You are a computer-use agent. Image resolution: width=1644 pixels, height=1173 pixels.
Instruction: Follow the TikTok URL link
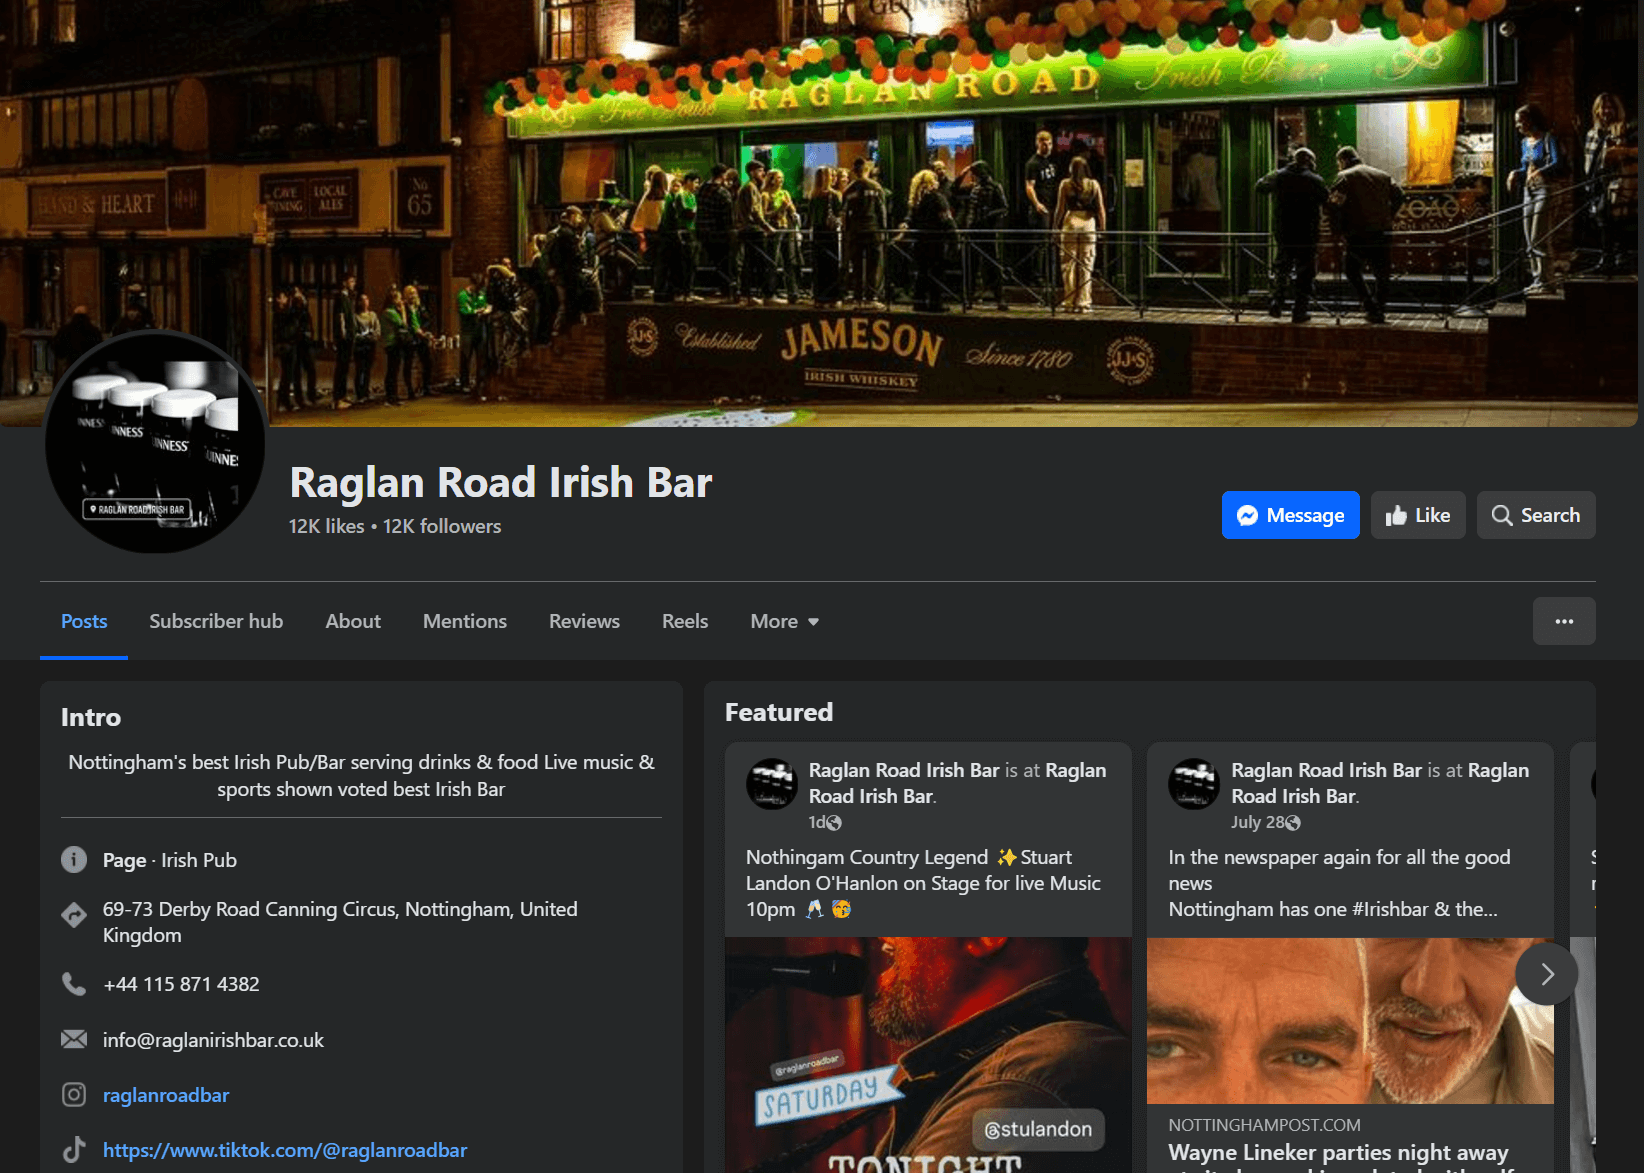284,1150
